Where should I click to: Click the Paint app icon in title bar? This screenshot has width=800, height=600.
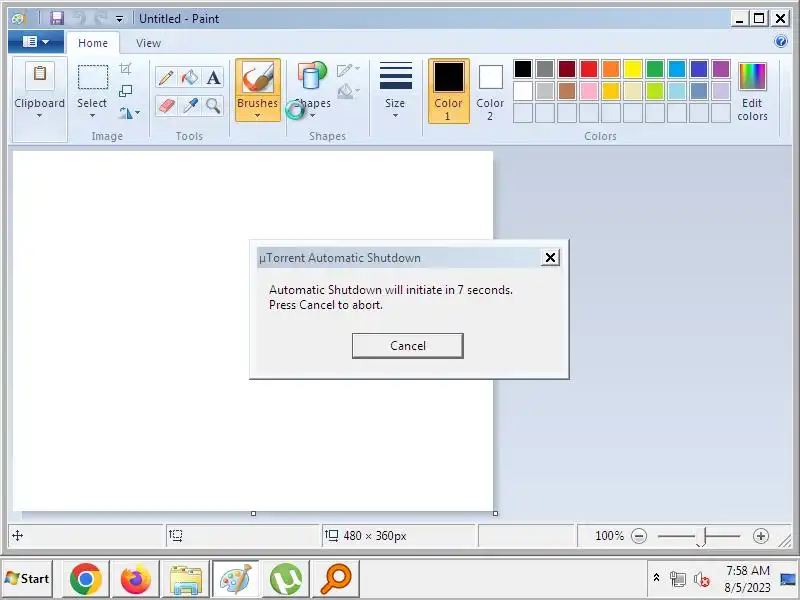18,19
